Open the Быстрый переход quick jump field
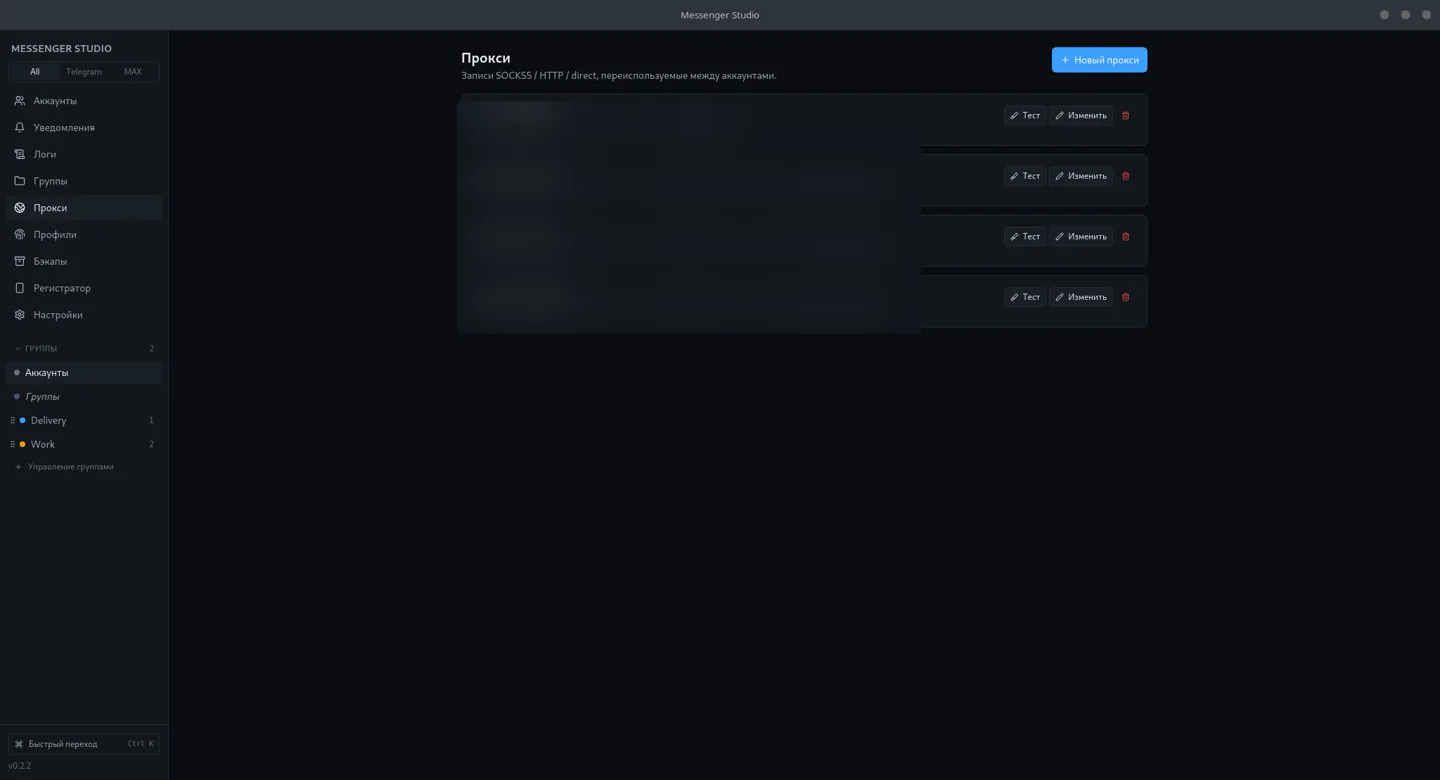1440x780 pixels. point(84,744)
